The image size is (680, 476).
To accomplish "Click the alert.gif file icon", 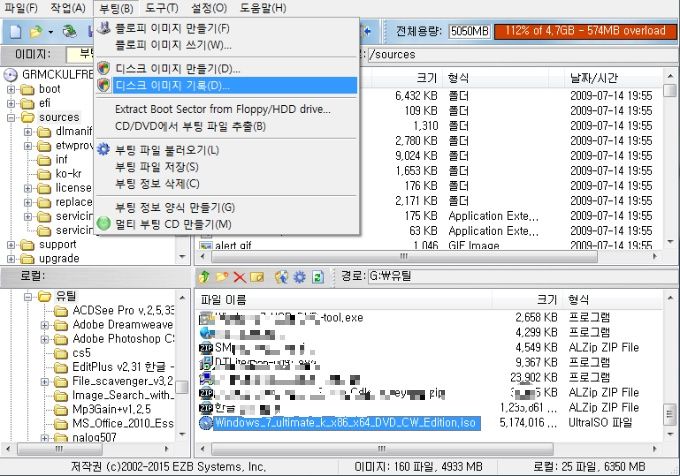I will [x=206, y=246].
